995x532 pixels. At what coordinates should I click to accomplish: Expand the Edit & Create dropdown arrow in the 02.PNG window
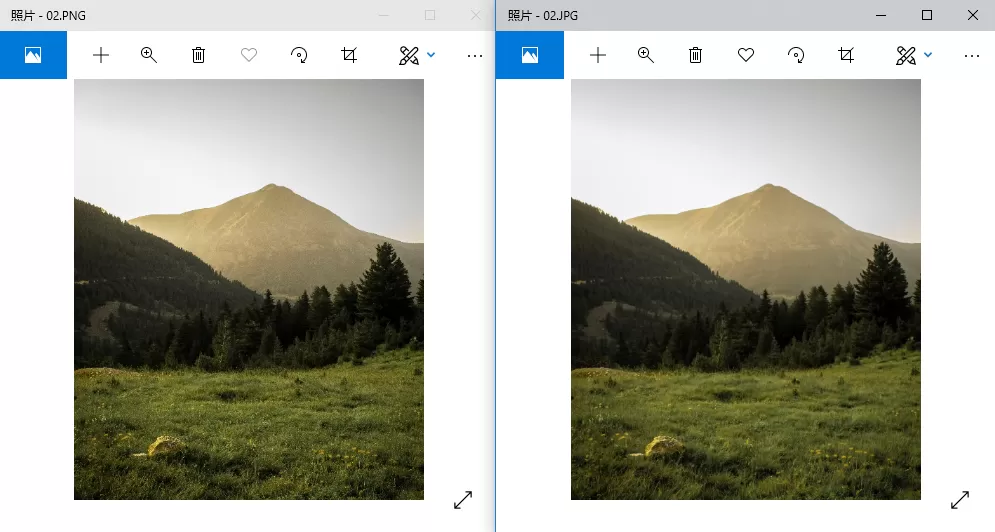click(432, 55)
